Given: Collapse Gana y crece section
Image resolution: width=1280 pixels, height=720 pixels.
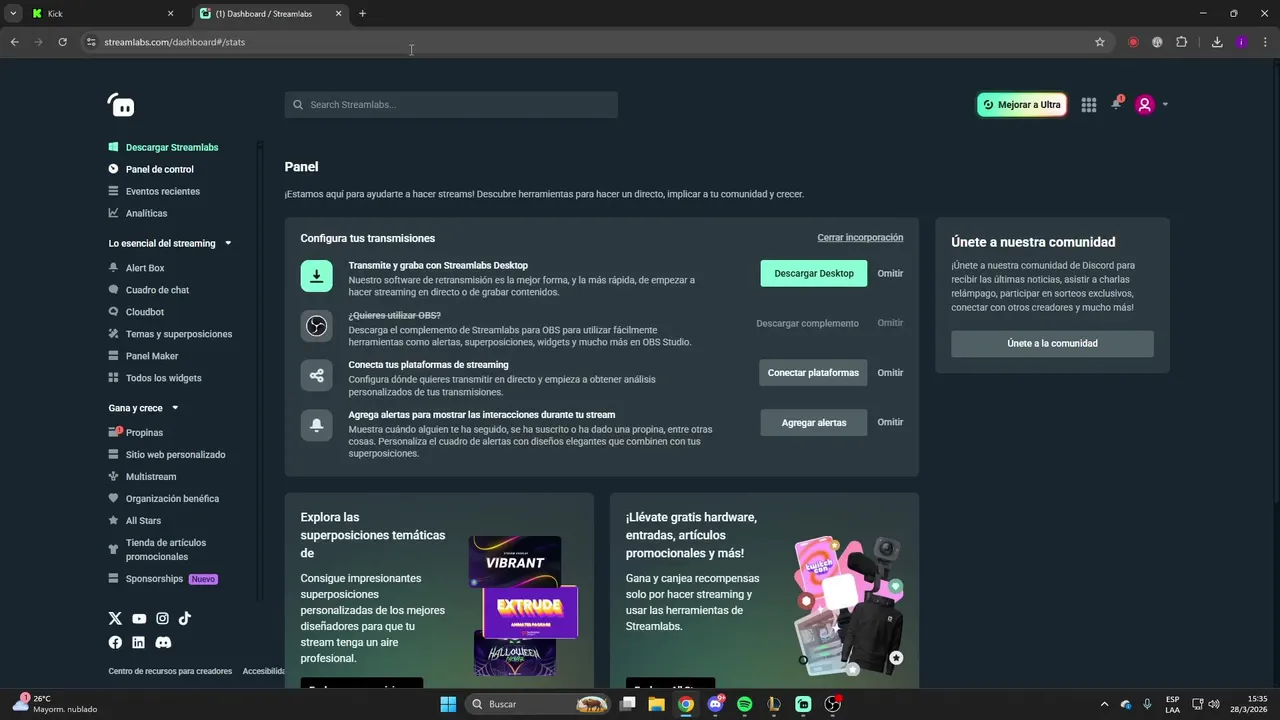Looking at the screenshot, I should 143,408.
